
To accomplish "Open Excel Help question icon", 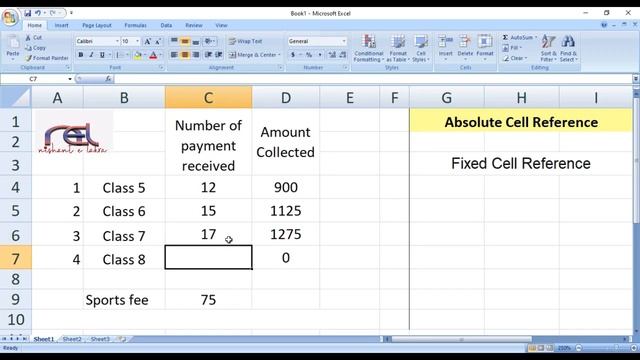I will [x=604, y=25].
